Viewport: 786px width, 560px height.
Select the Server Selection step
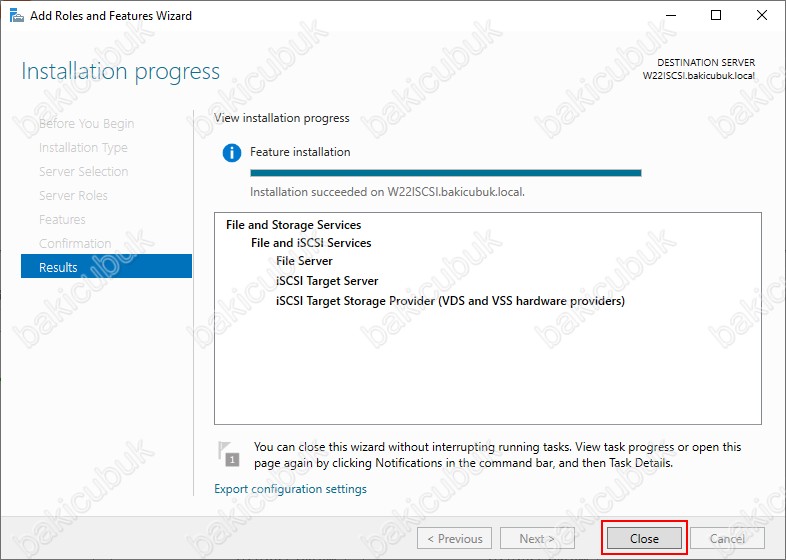84,171
